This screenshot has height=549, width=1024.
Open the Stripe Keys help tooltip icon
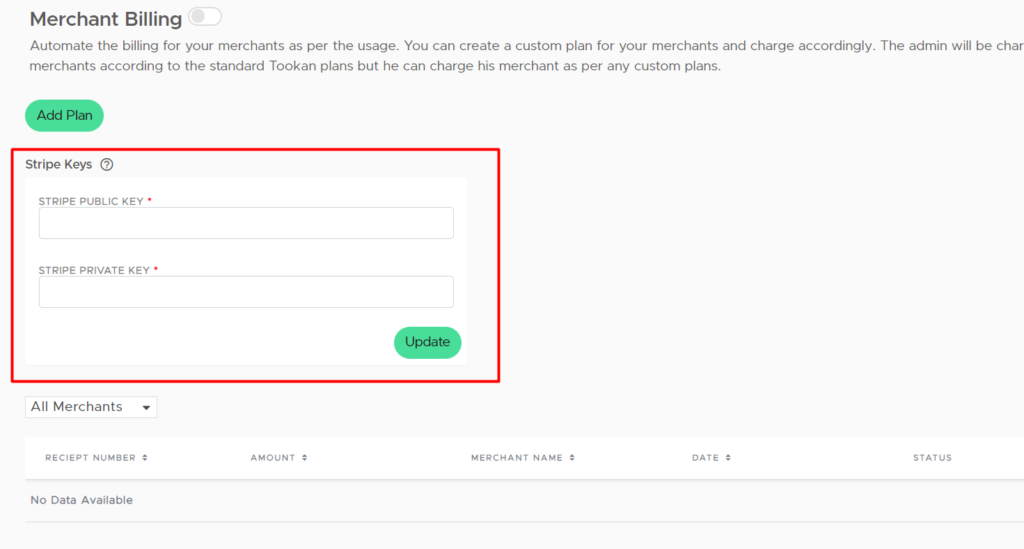click(106, 165)
